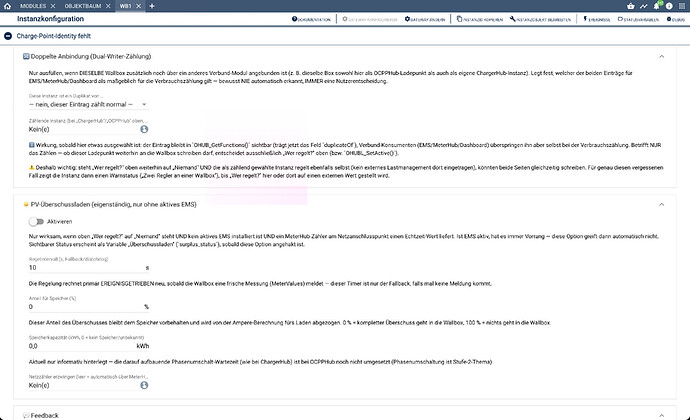
Task: Show notifications via the bell icon
Action: tap(657, 6)
